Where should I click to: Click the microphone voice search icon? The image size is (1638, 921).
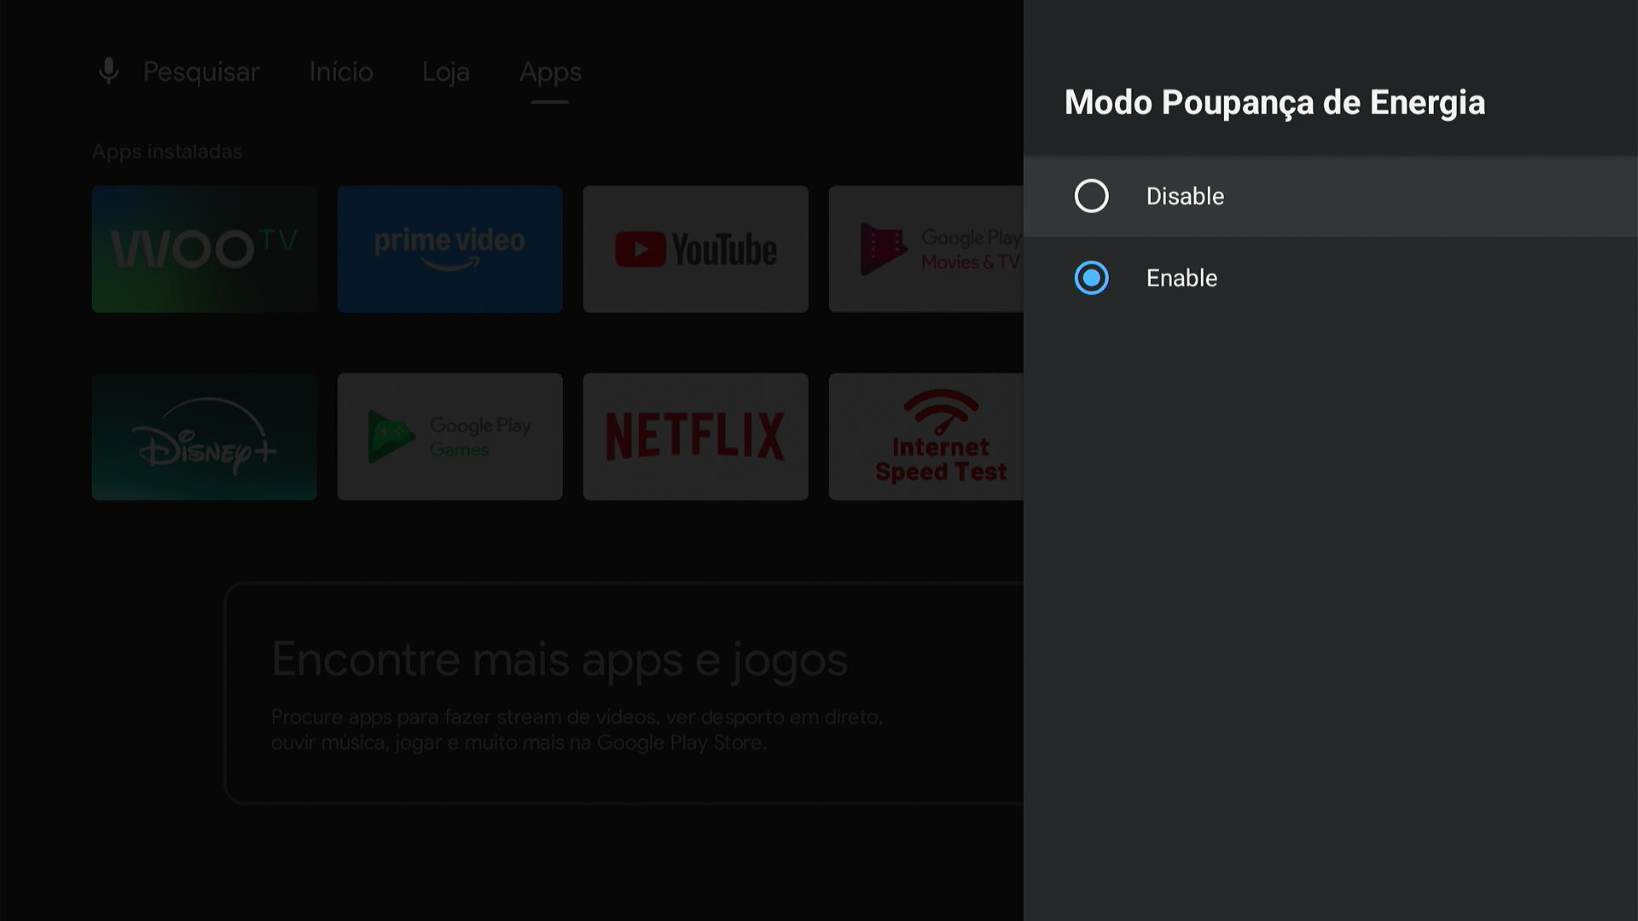coord(109,71)
